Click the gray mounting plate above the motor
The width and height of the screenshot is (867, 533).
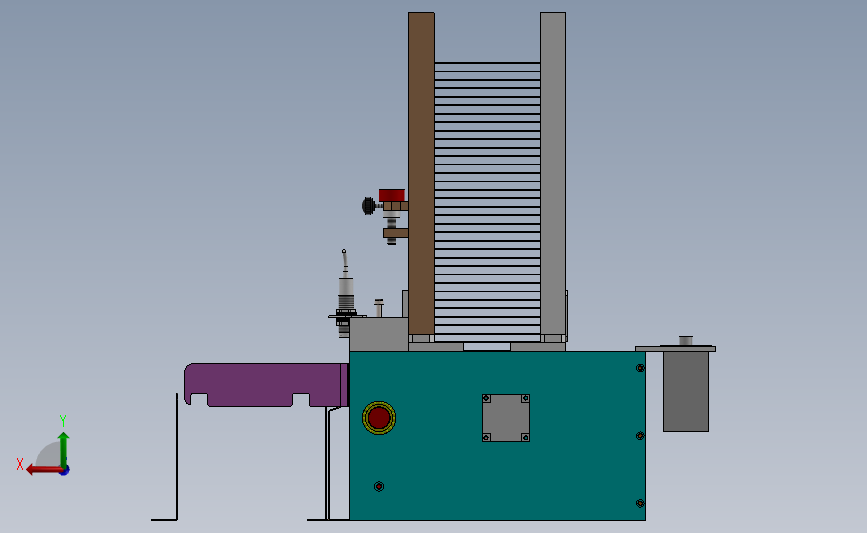coord(675,349)
